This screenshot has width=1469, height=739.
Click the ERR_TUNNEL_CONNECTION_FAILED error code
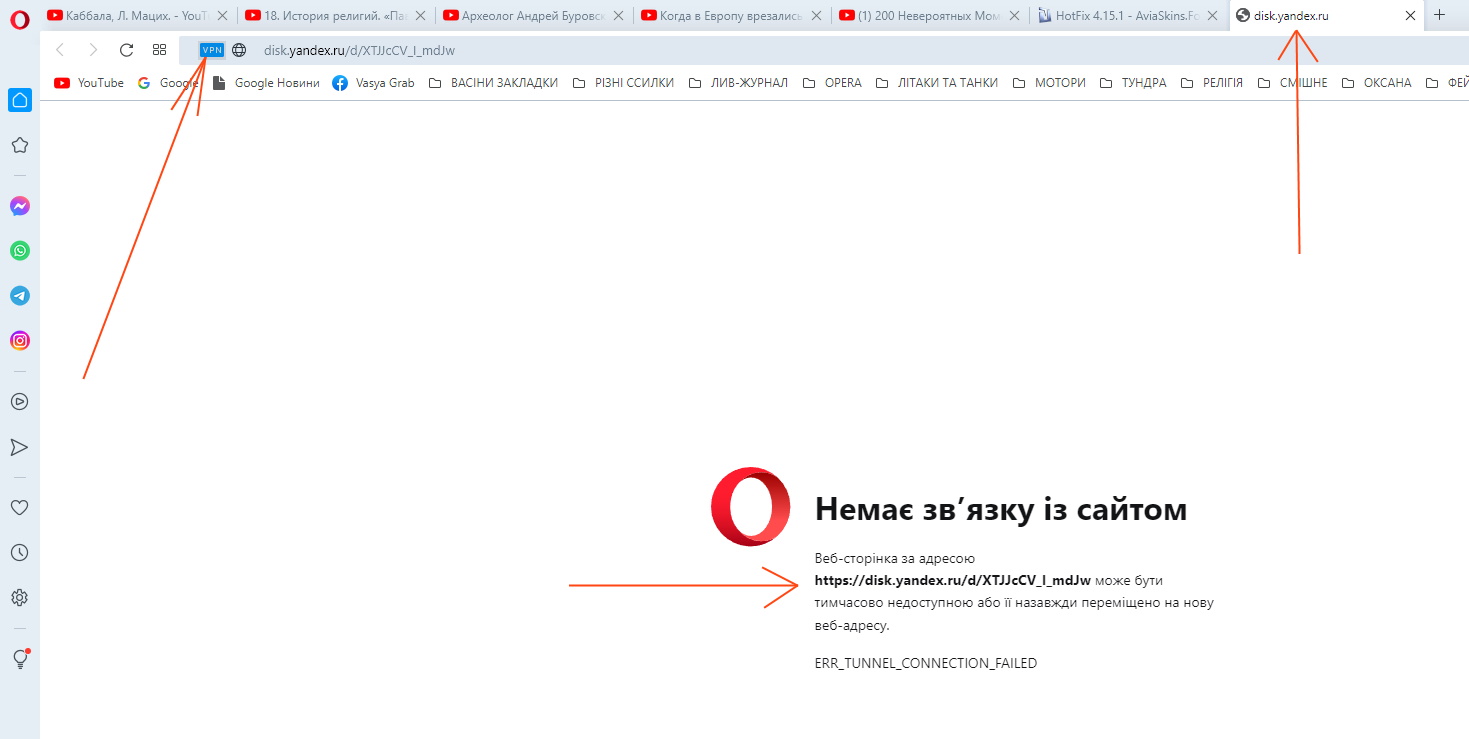pos(926,663)
